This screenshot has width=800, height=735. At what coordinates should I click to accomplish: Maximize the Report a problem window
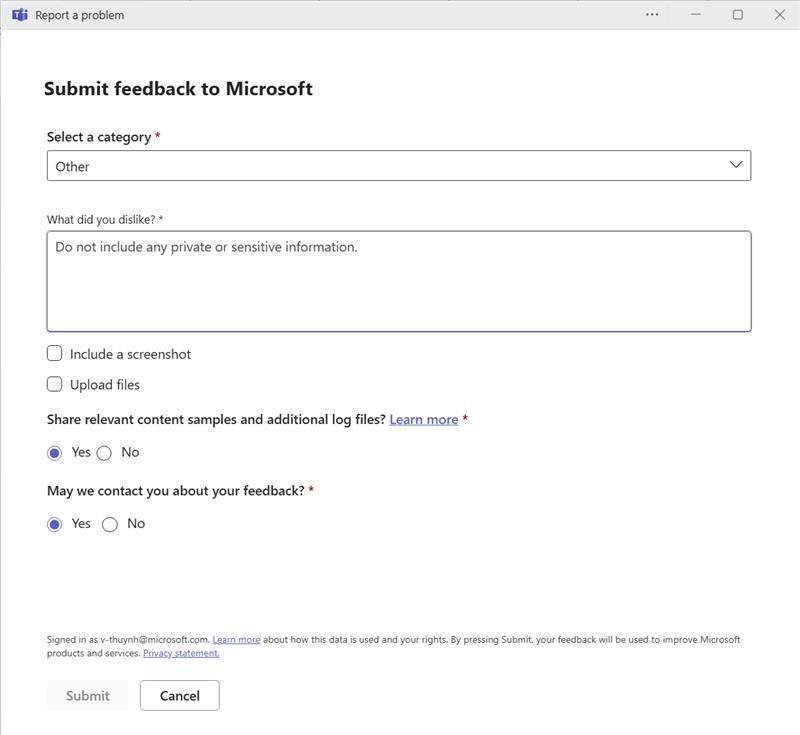coord(738,15)
